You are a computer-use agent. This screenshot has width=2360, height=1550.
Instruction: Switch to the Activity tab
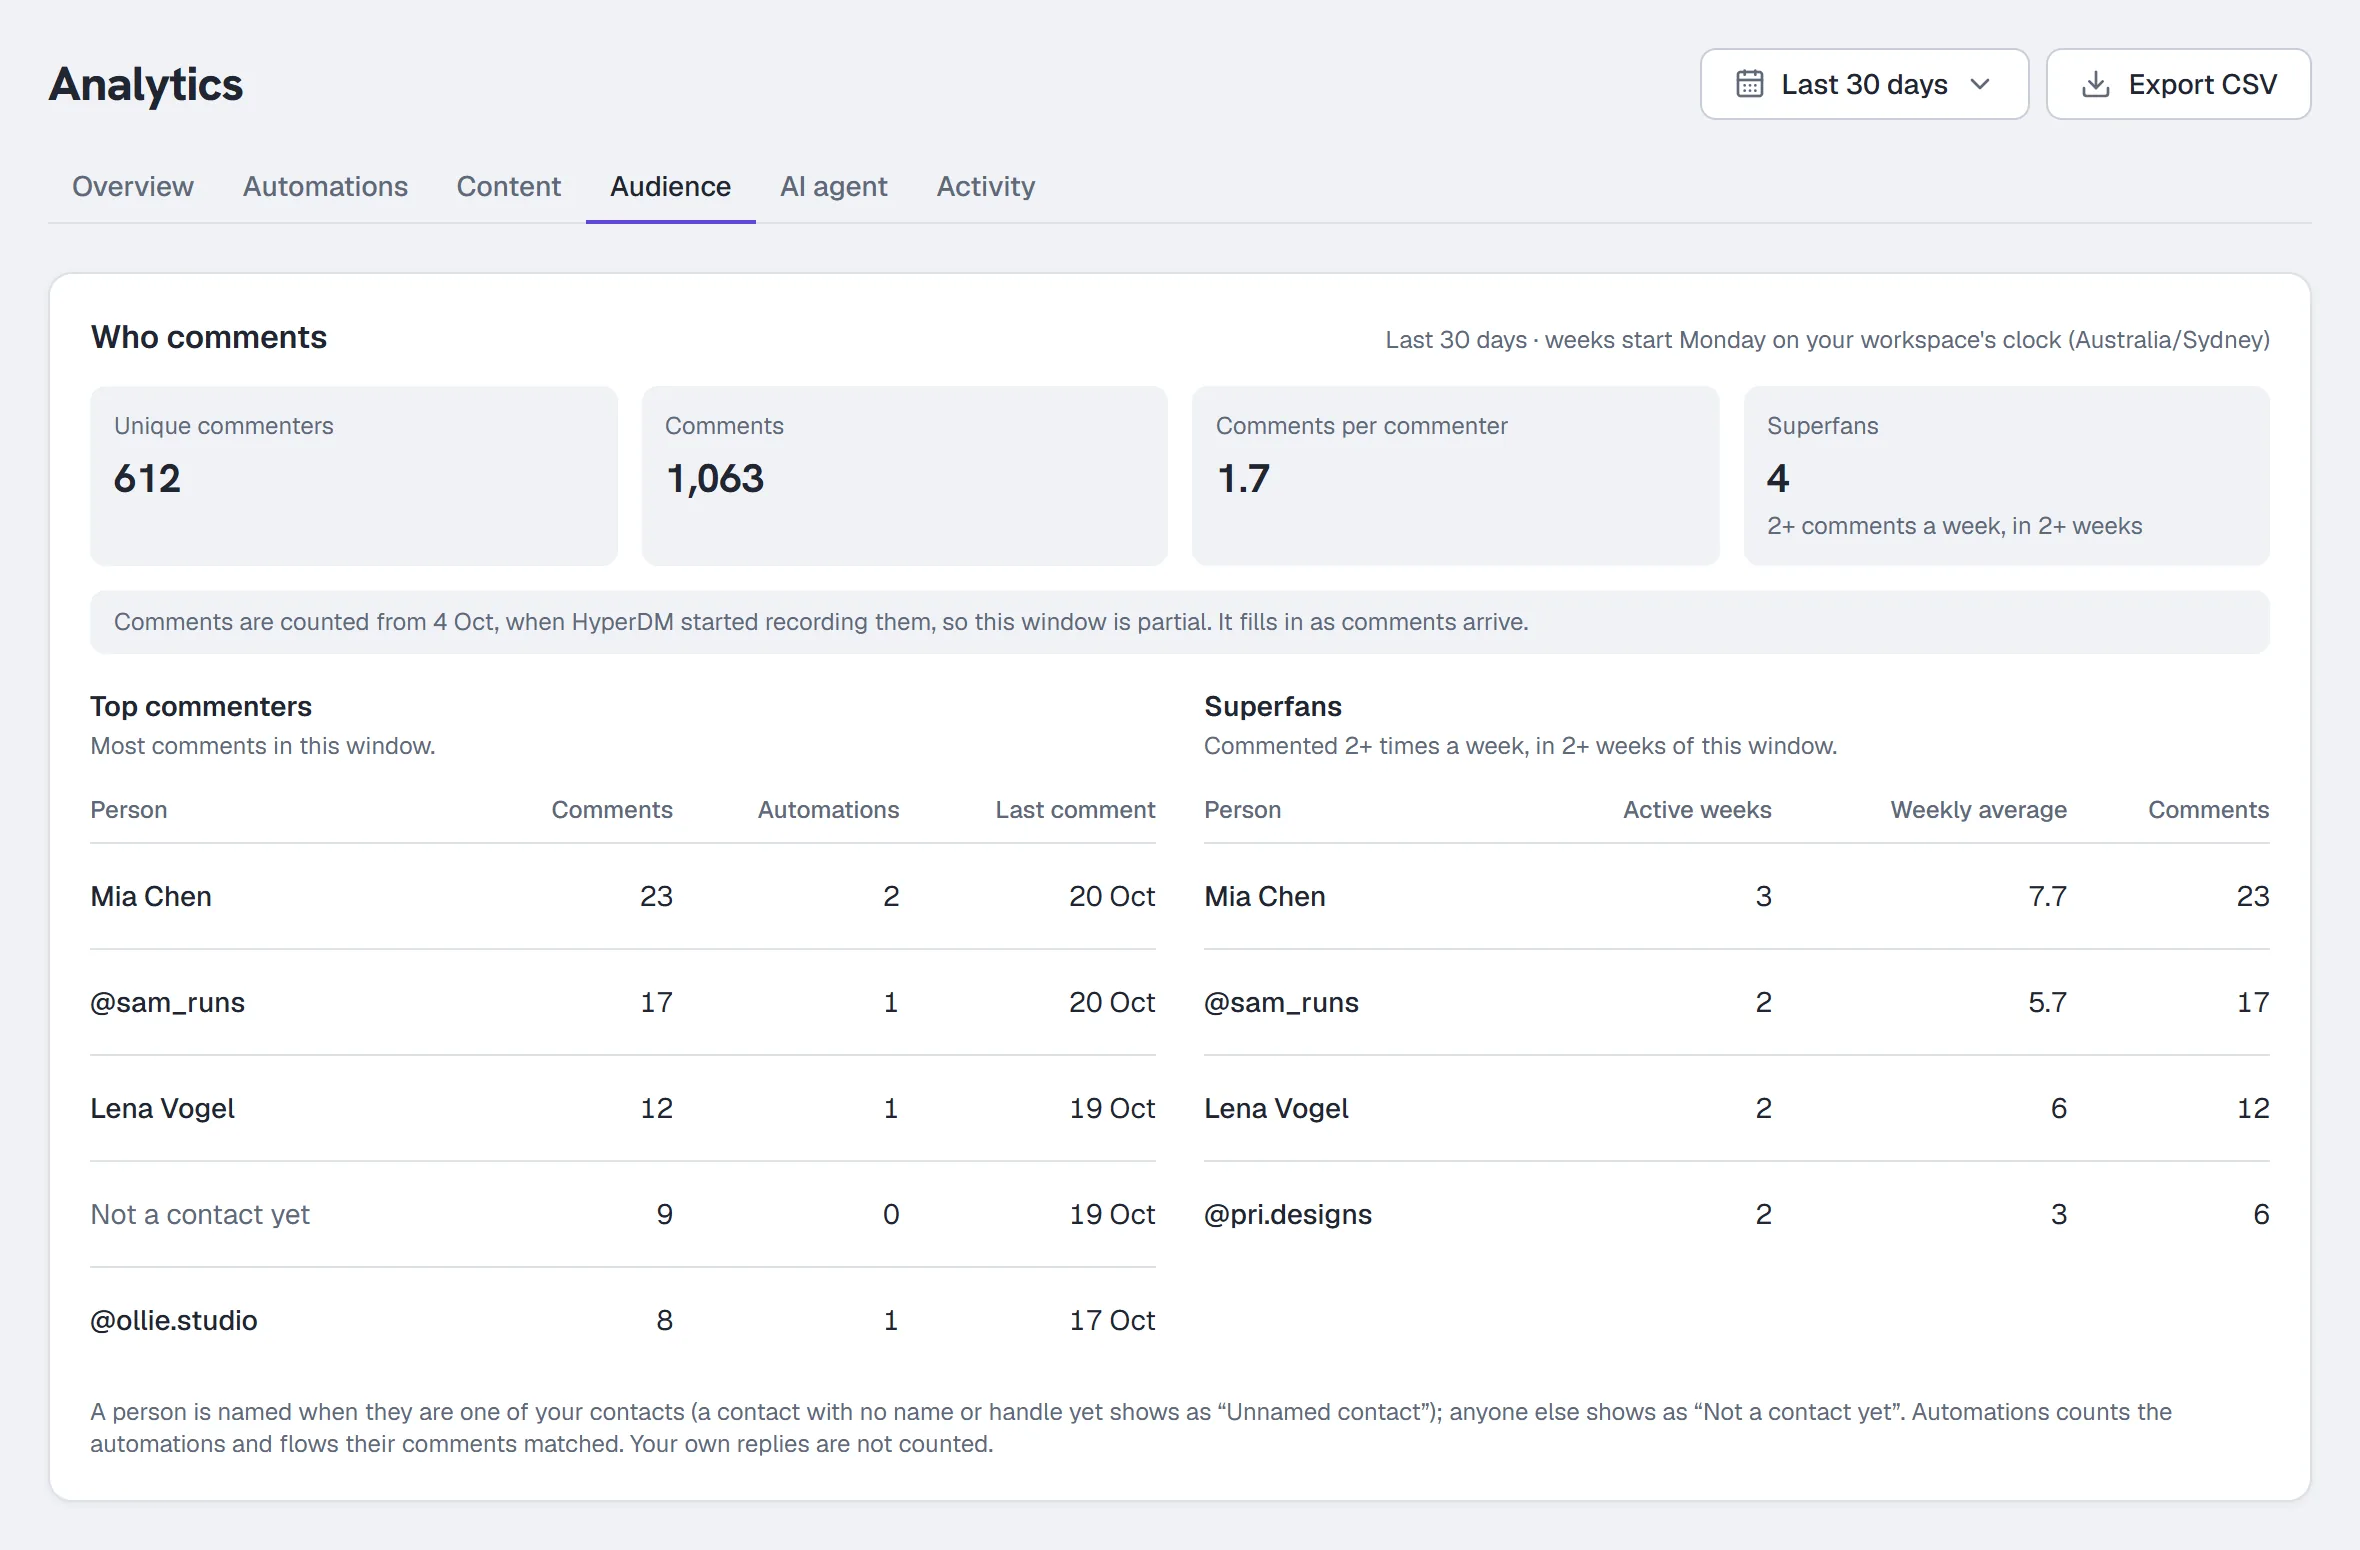986,186
